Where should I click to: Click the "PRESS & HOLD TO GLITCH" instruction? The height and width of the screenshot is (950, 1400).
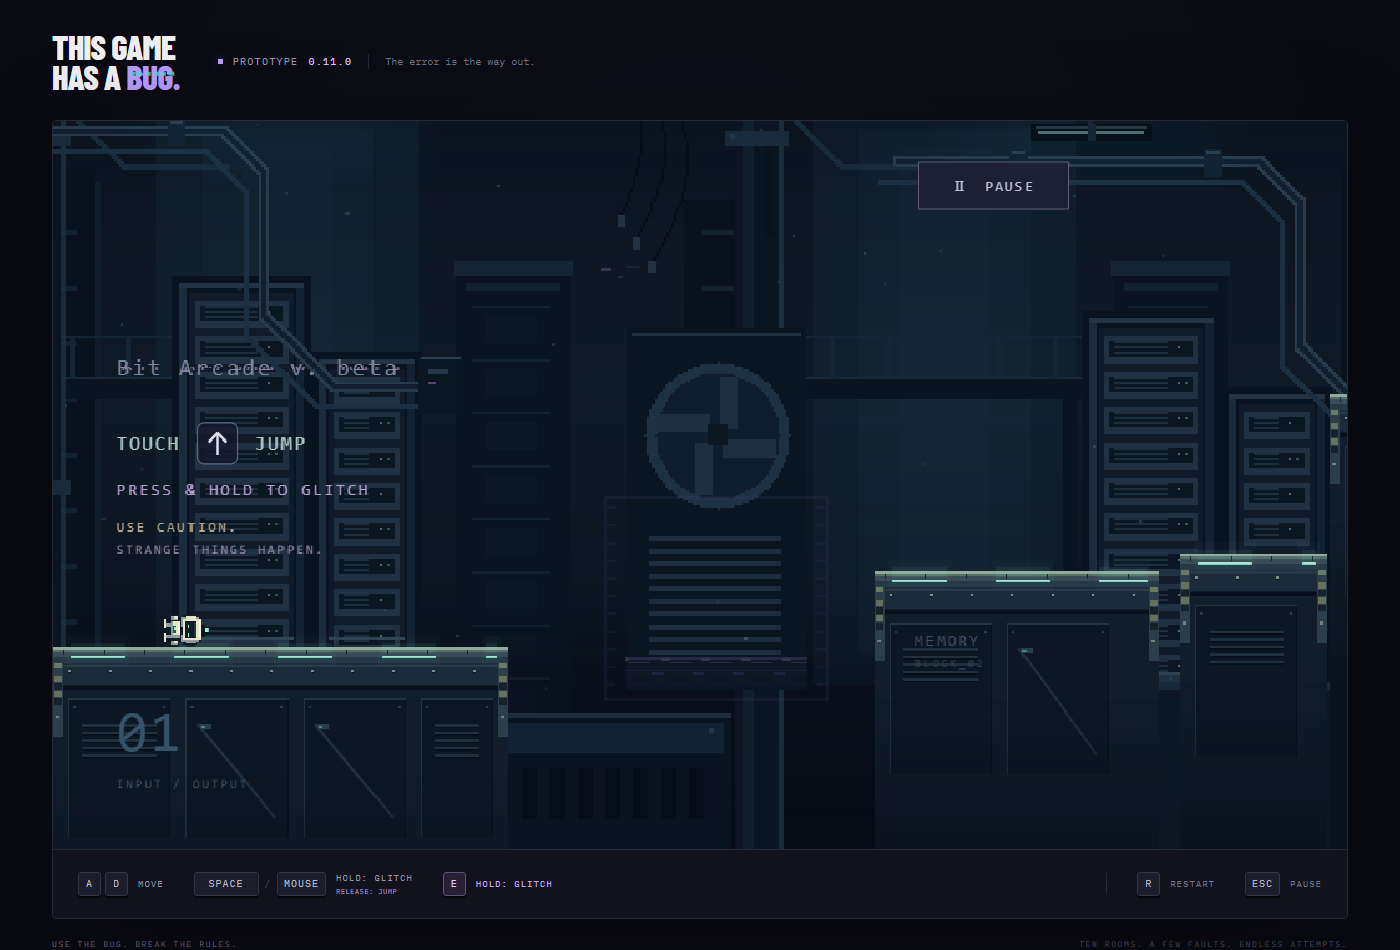click(243, 490)
